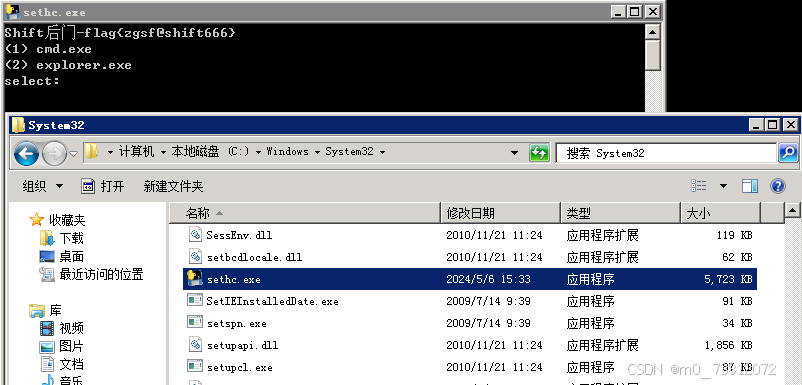Select sethc.exe file name
Image resolution: width=802 pixels, height=385 pixels.
(234, 280)
